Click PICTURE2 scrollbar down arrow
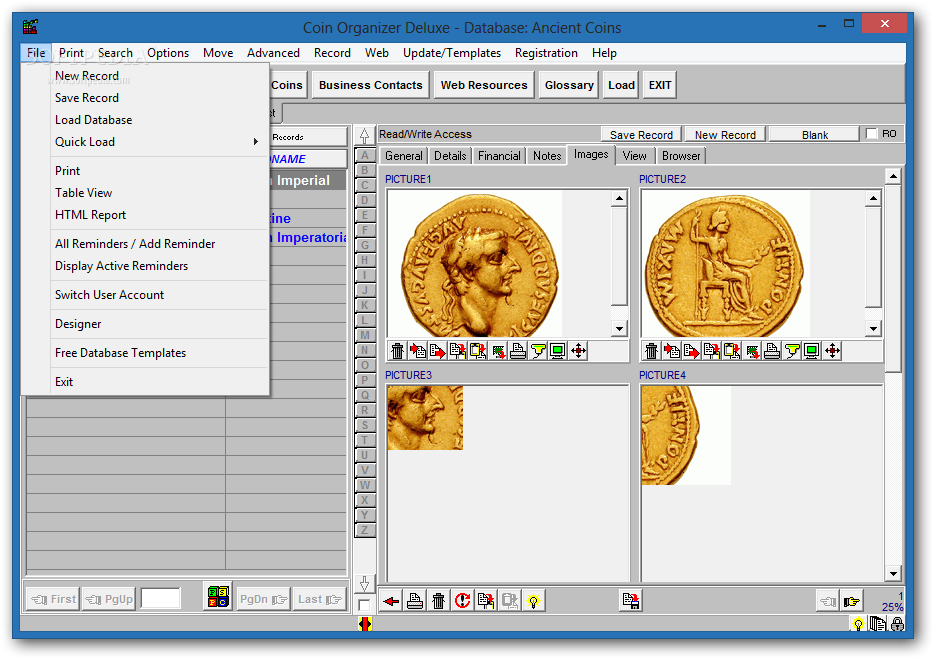 873,328
